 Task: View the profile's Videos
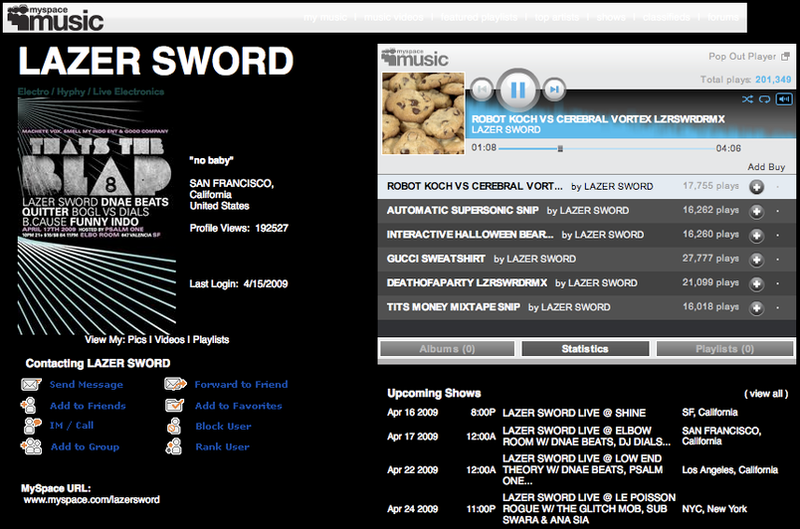click(x=169, y=340)
